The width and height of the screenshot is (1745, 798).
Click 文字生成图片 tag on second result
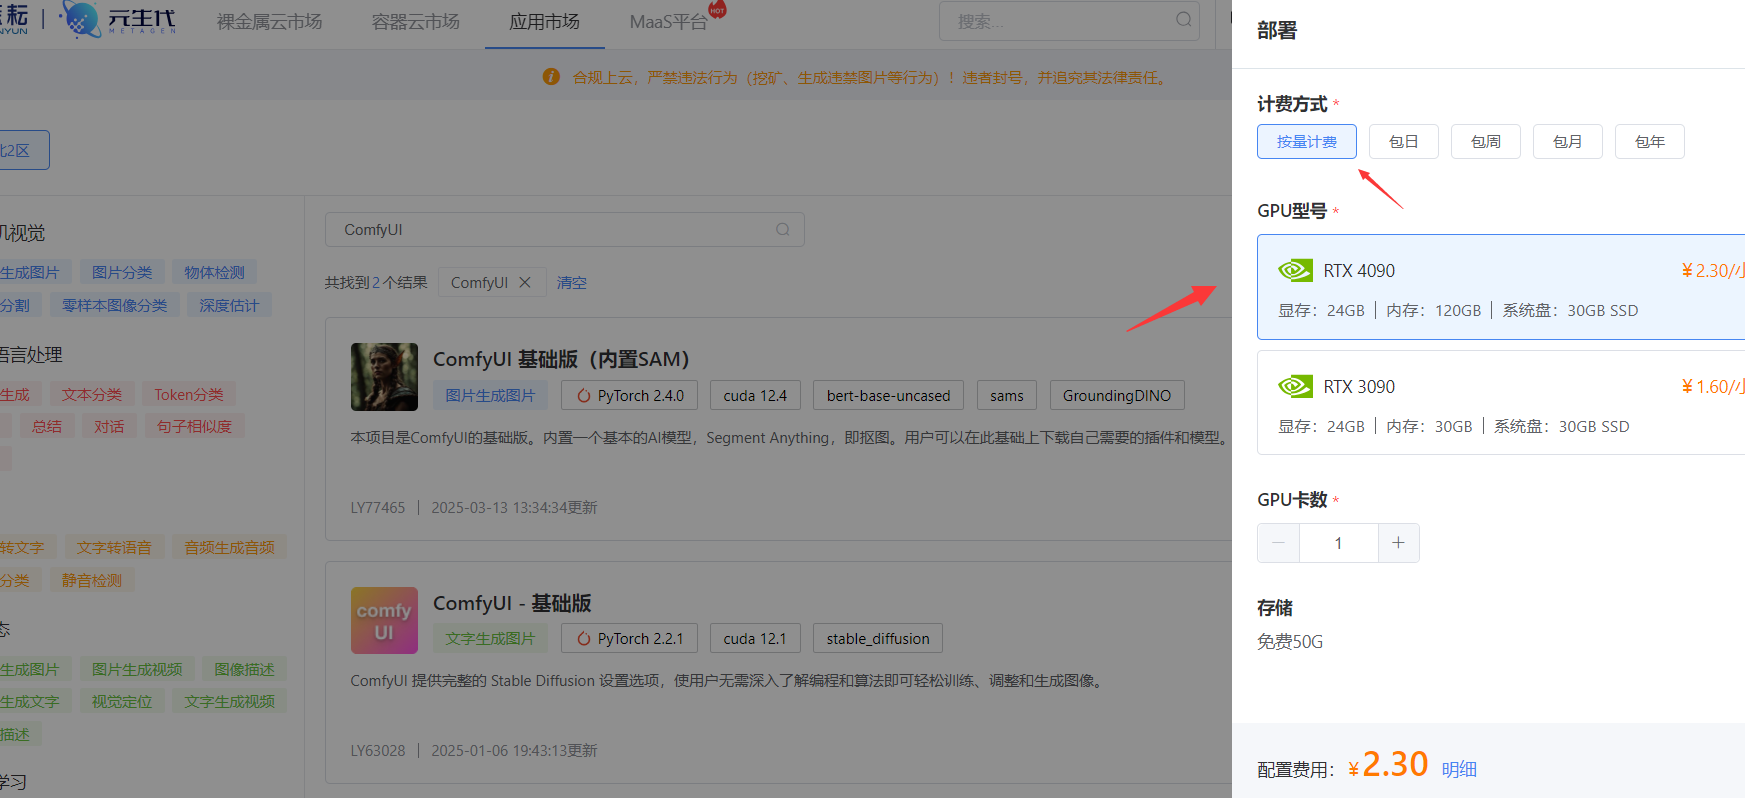coord(490,638)
